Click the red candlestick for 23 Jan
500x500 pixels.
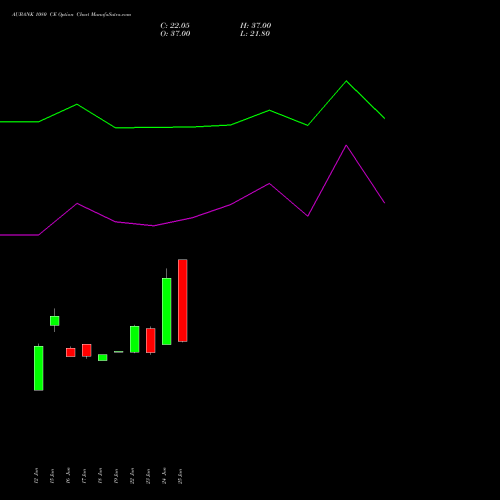click(151, 340)
